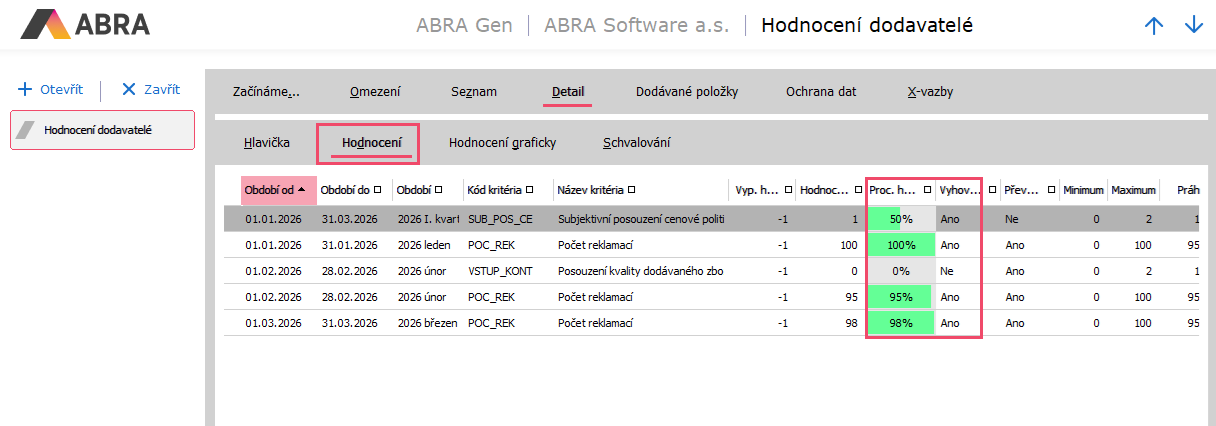Switch to the Seznam tab
The height and width of the screenshot is (426, 1216).
click(x=474, y=92)
